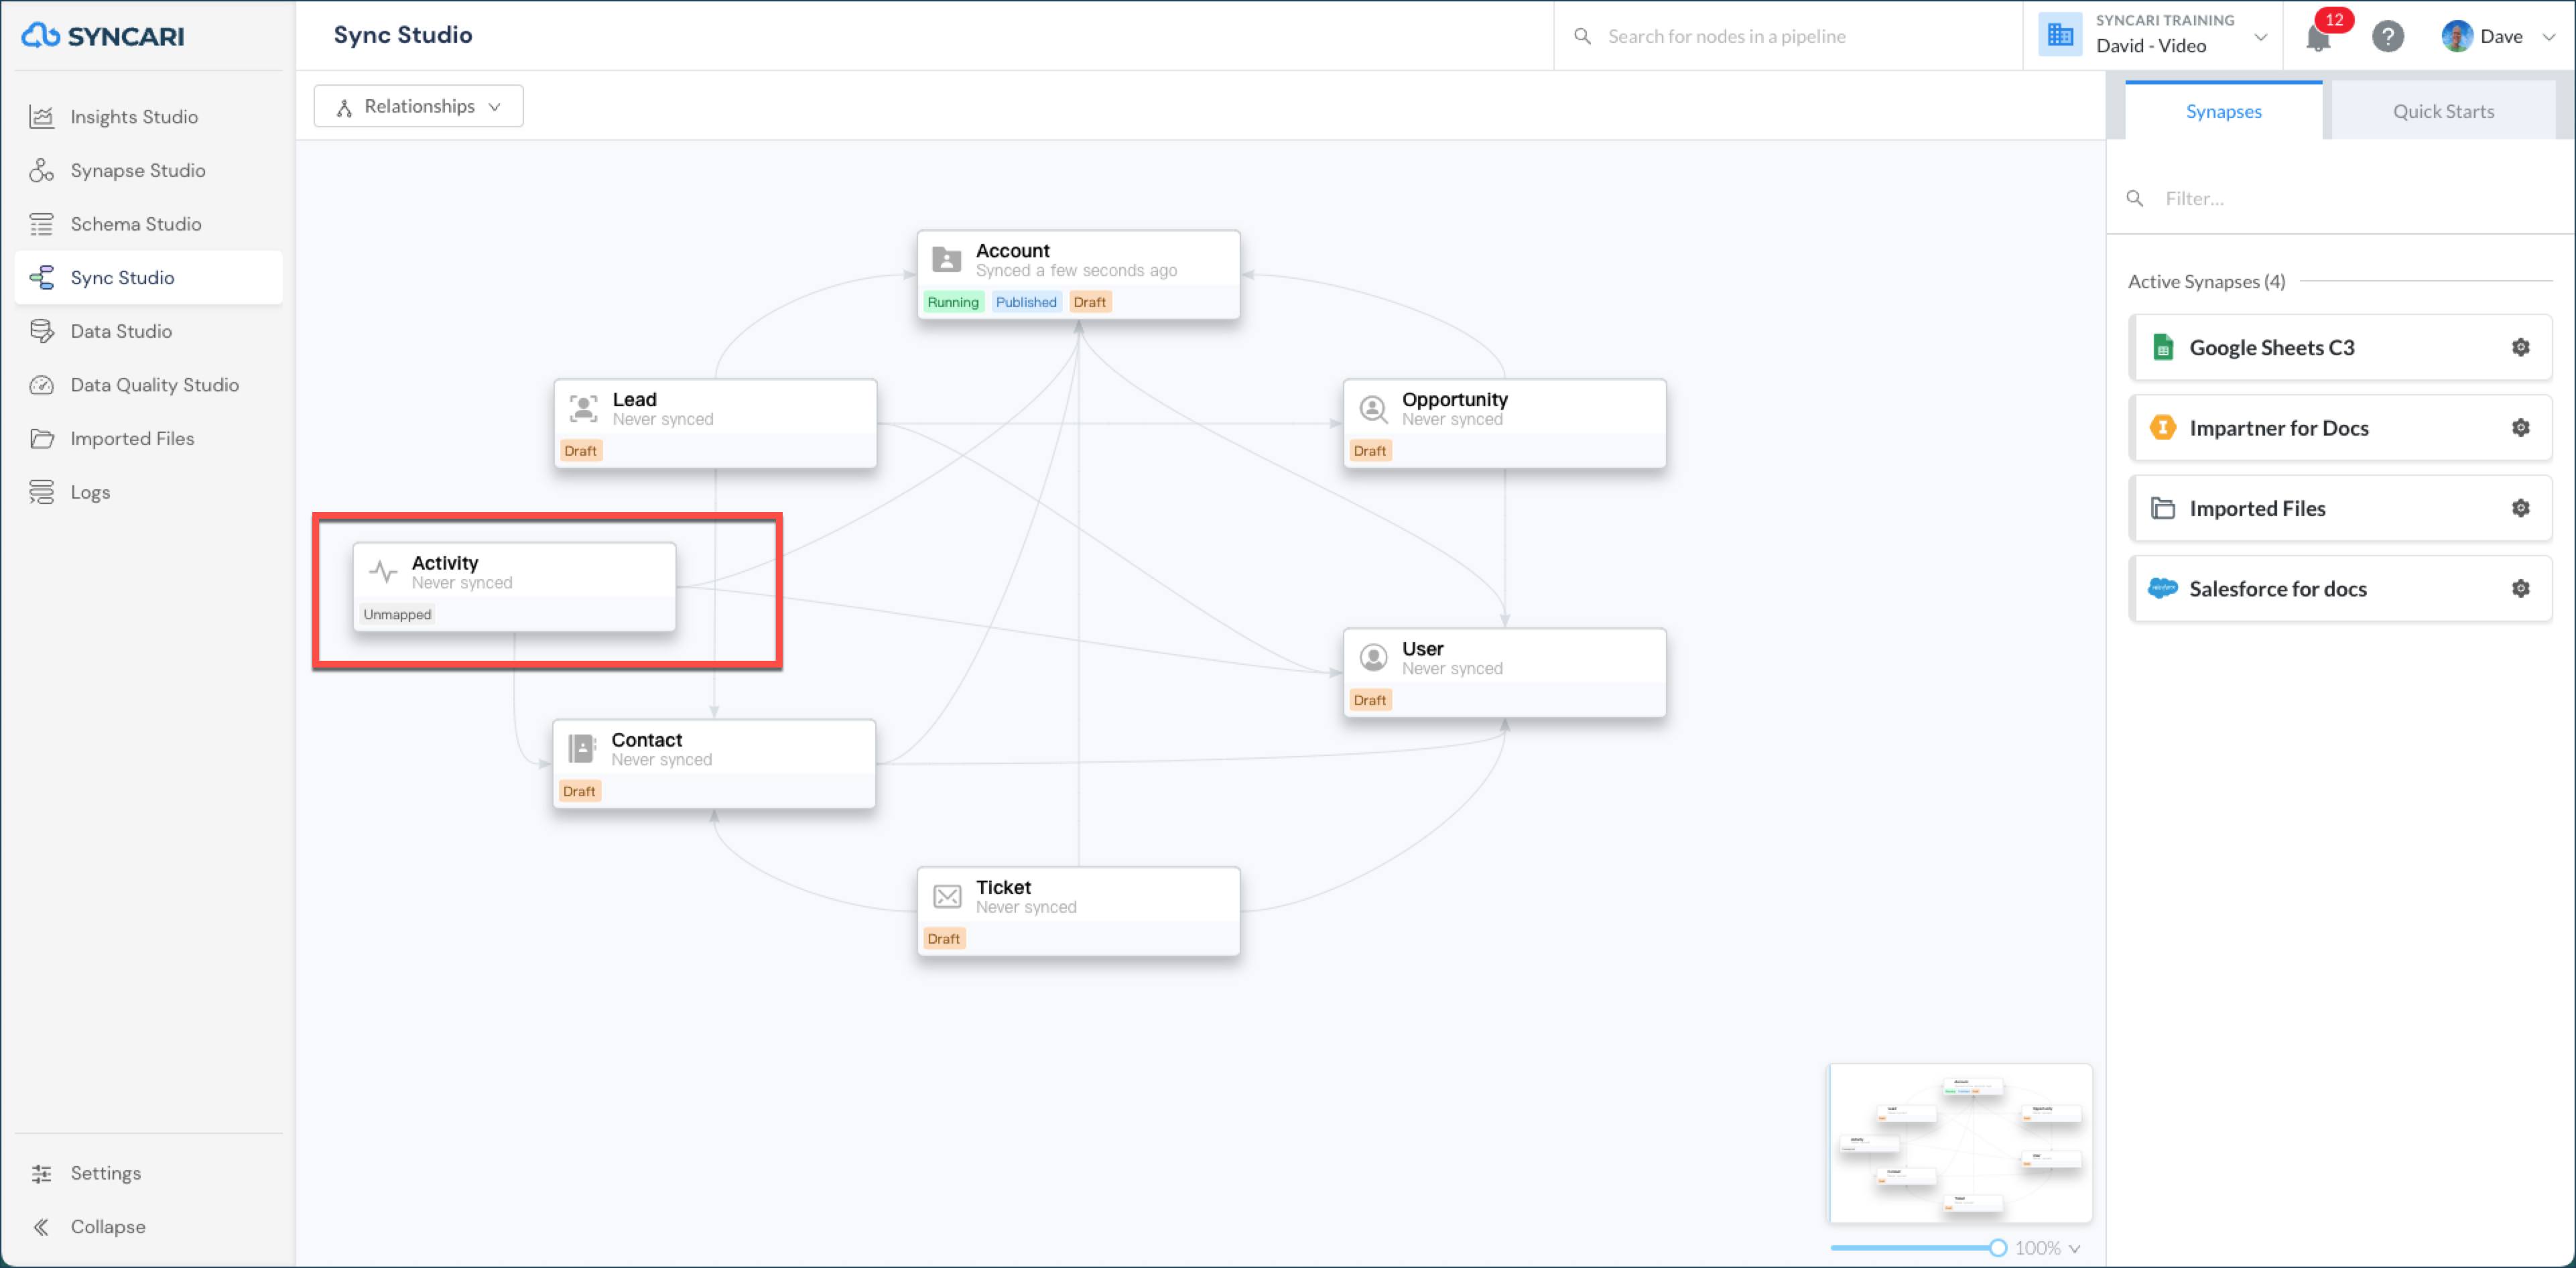Screen dimensions: 2576x1268
Task: Select Sync Studio in sidebar
Action: [149, 277]
